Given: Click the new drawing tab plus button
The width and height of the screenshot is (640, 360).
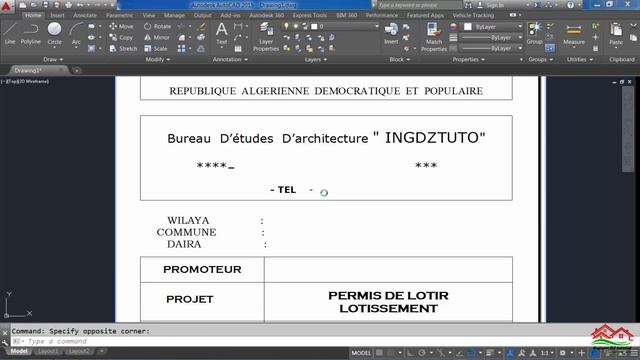Looking at the screenshot, I should pos(76,70).
